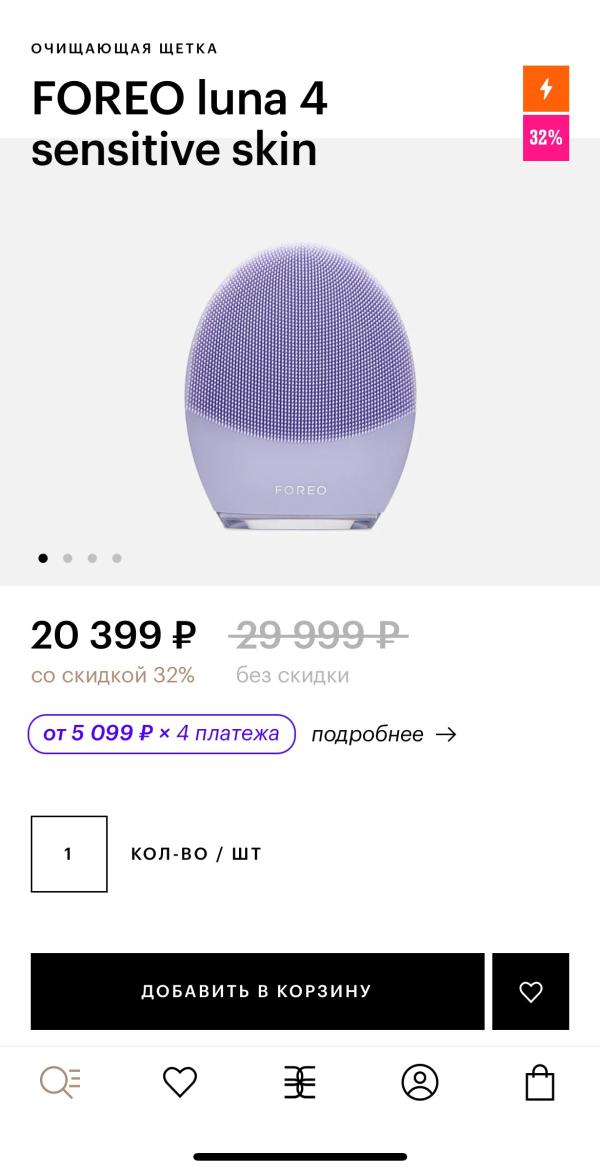The height and width of the screenshot is (1172, 600).
Task: Open catalog search in bottom bar
Action: click(60, 1082)
